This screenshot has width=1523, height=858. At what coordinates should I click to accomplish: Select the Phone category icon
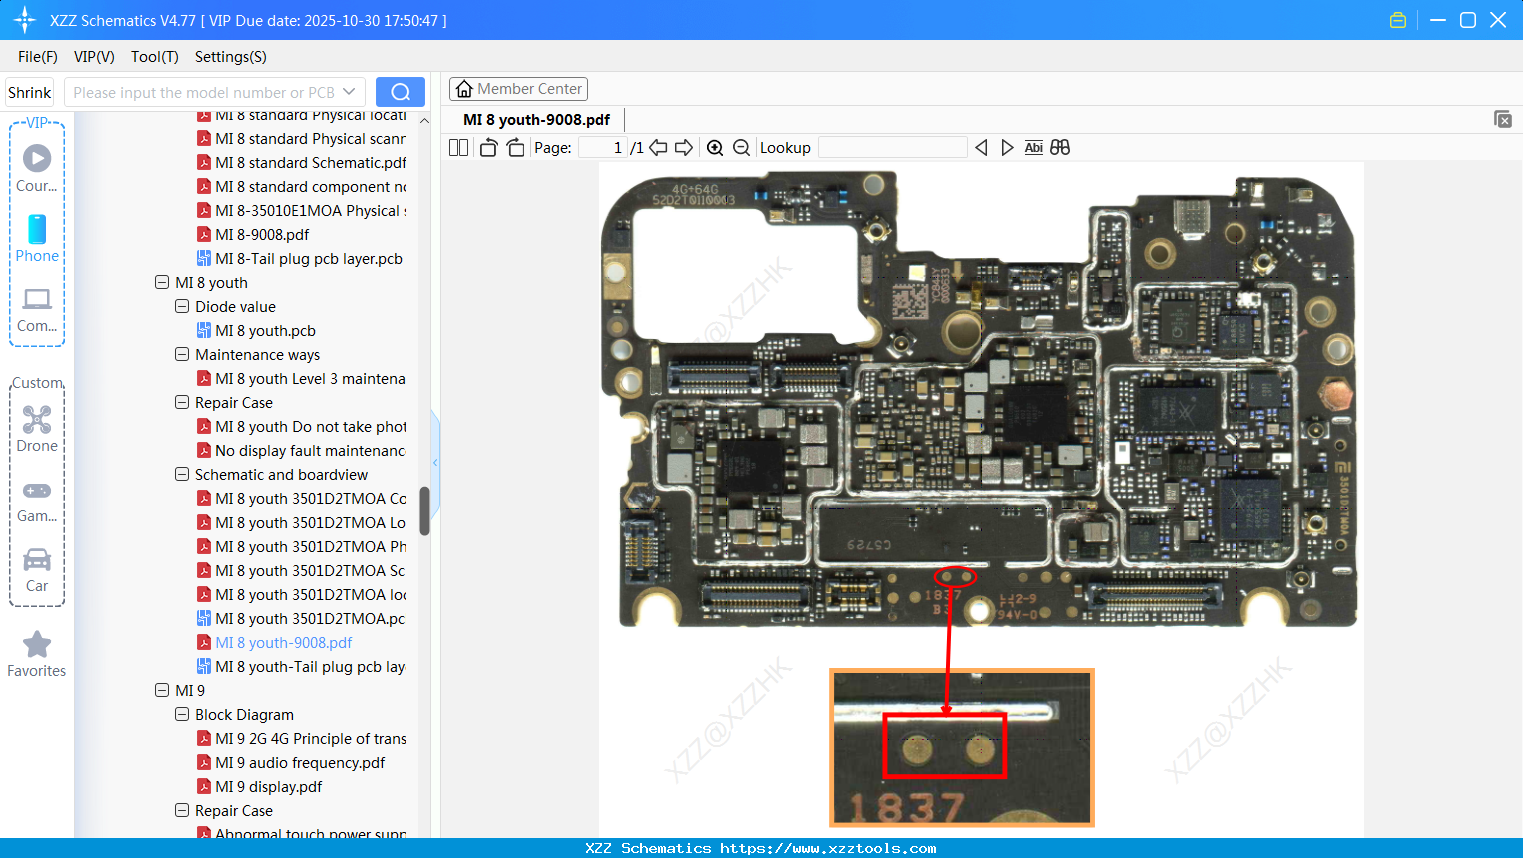(x=37, y=239)
